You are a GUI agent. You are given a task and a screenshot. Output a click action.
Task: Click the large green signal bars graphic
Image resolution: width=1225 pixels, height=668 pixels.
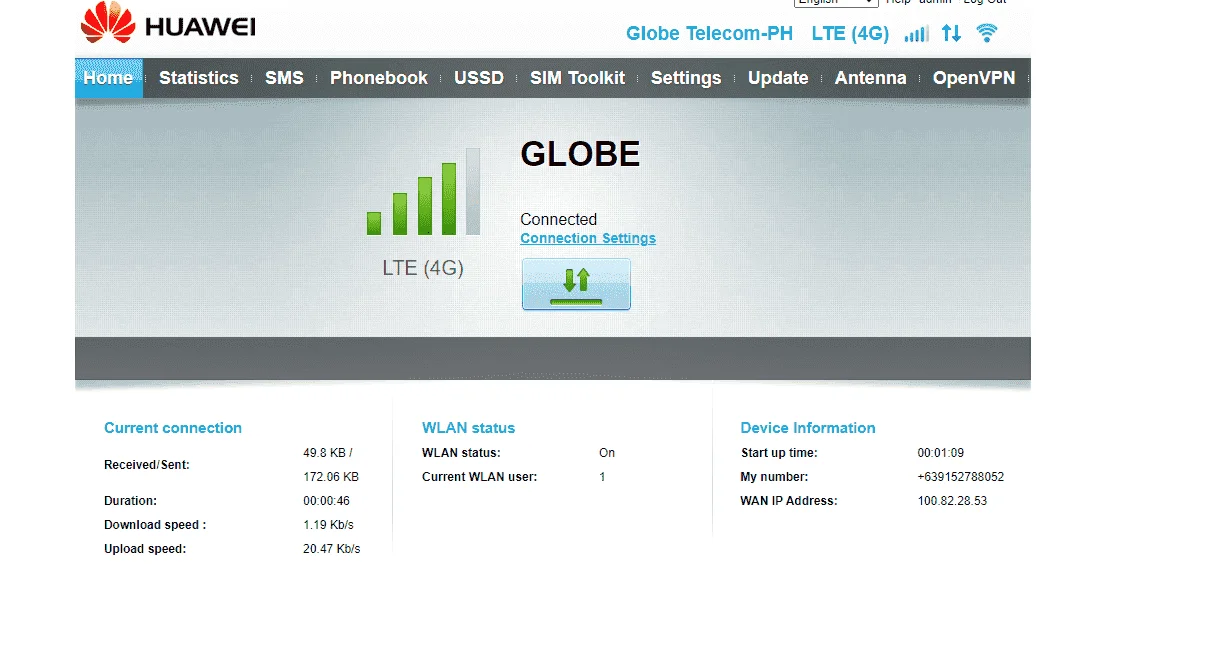pyautogui.click(x=423, y=192)
